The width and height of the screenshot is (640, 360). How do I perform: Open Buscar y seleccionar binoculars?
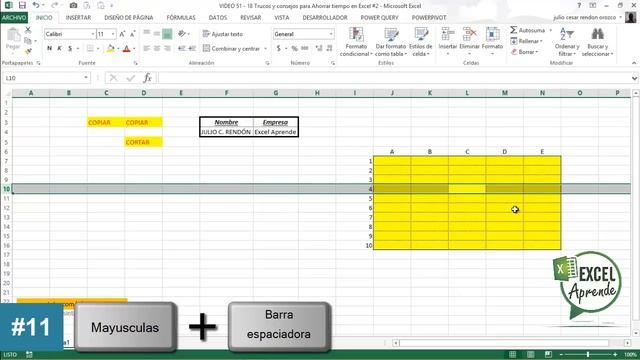598,42
